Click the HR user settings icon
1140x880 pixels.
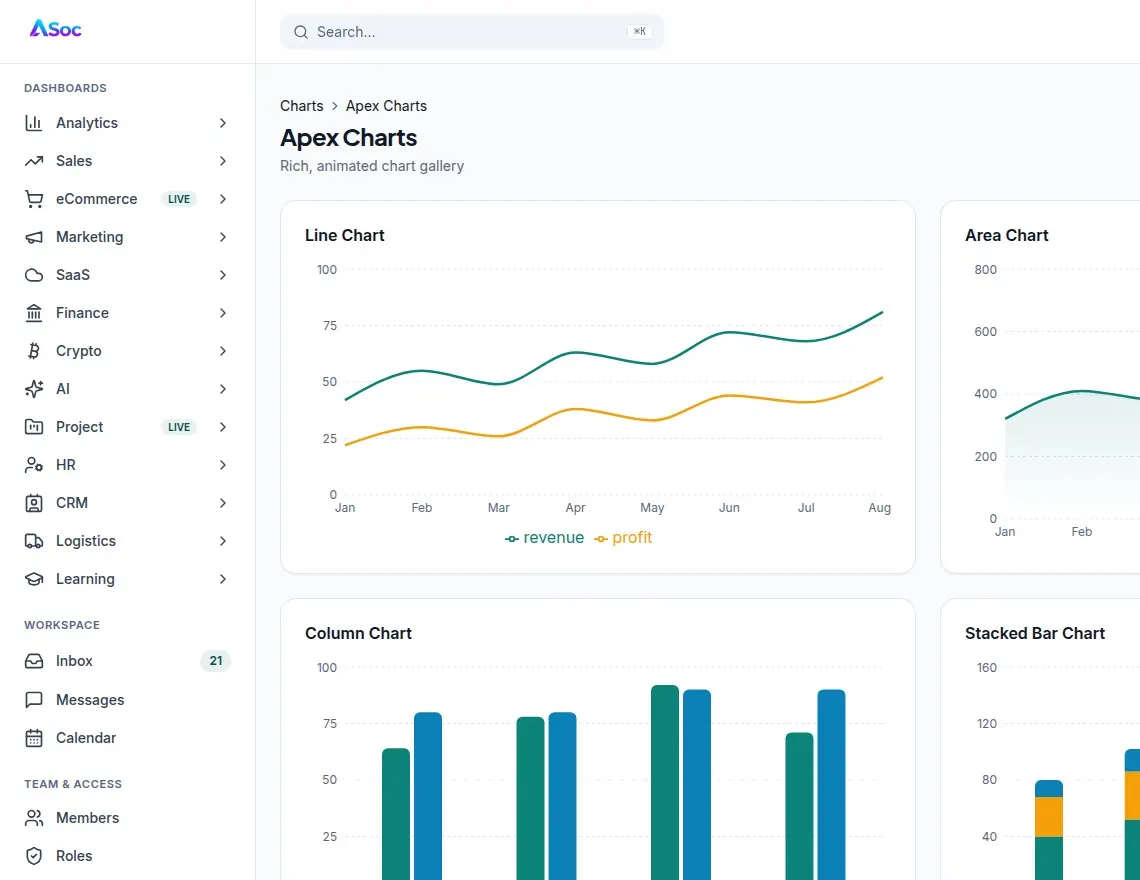(x=33, y=465)
